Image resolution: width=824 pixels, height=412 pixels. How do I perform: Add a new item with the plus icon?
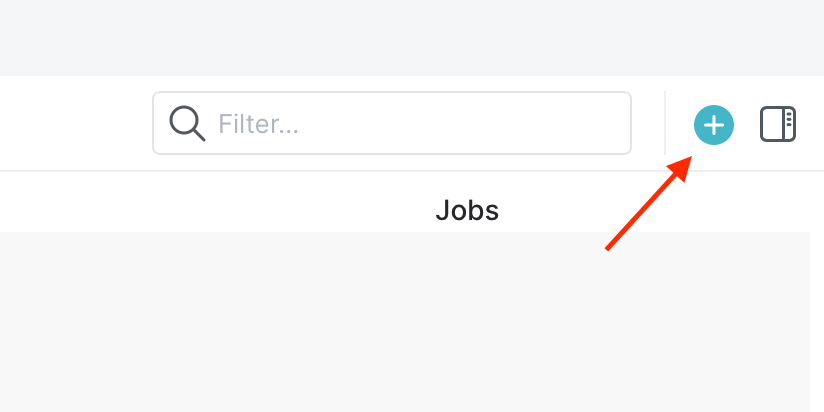714,125
